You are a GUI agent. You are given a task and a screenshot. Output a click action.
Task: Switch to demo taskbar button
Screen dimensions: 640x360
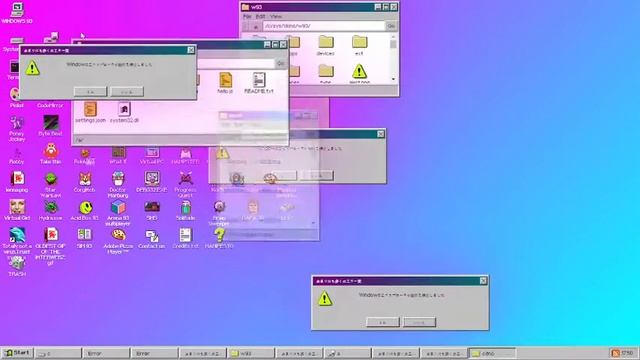point(492,353)
